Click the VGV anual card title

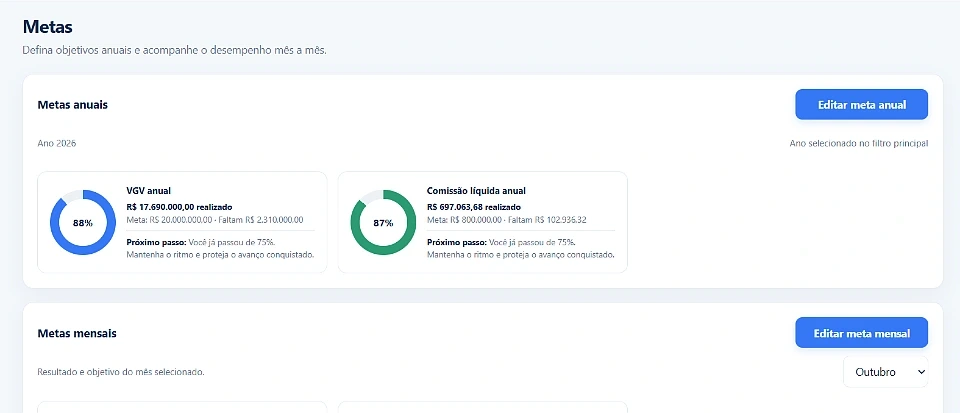tap(149, 191)
